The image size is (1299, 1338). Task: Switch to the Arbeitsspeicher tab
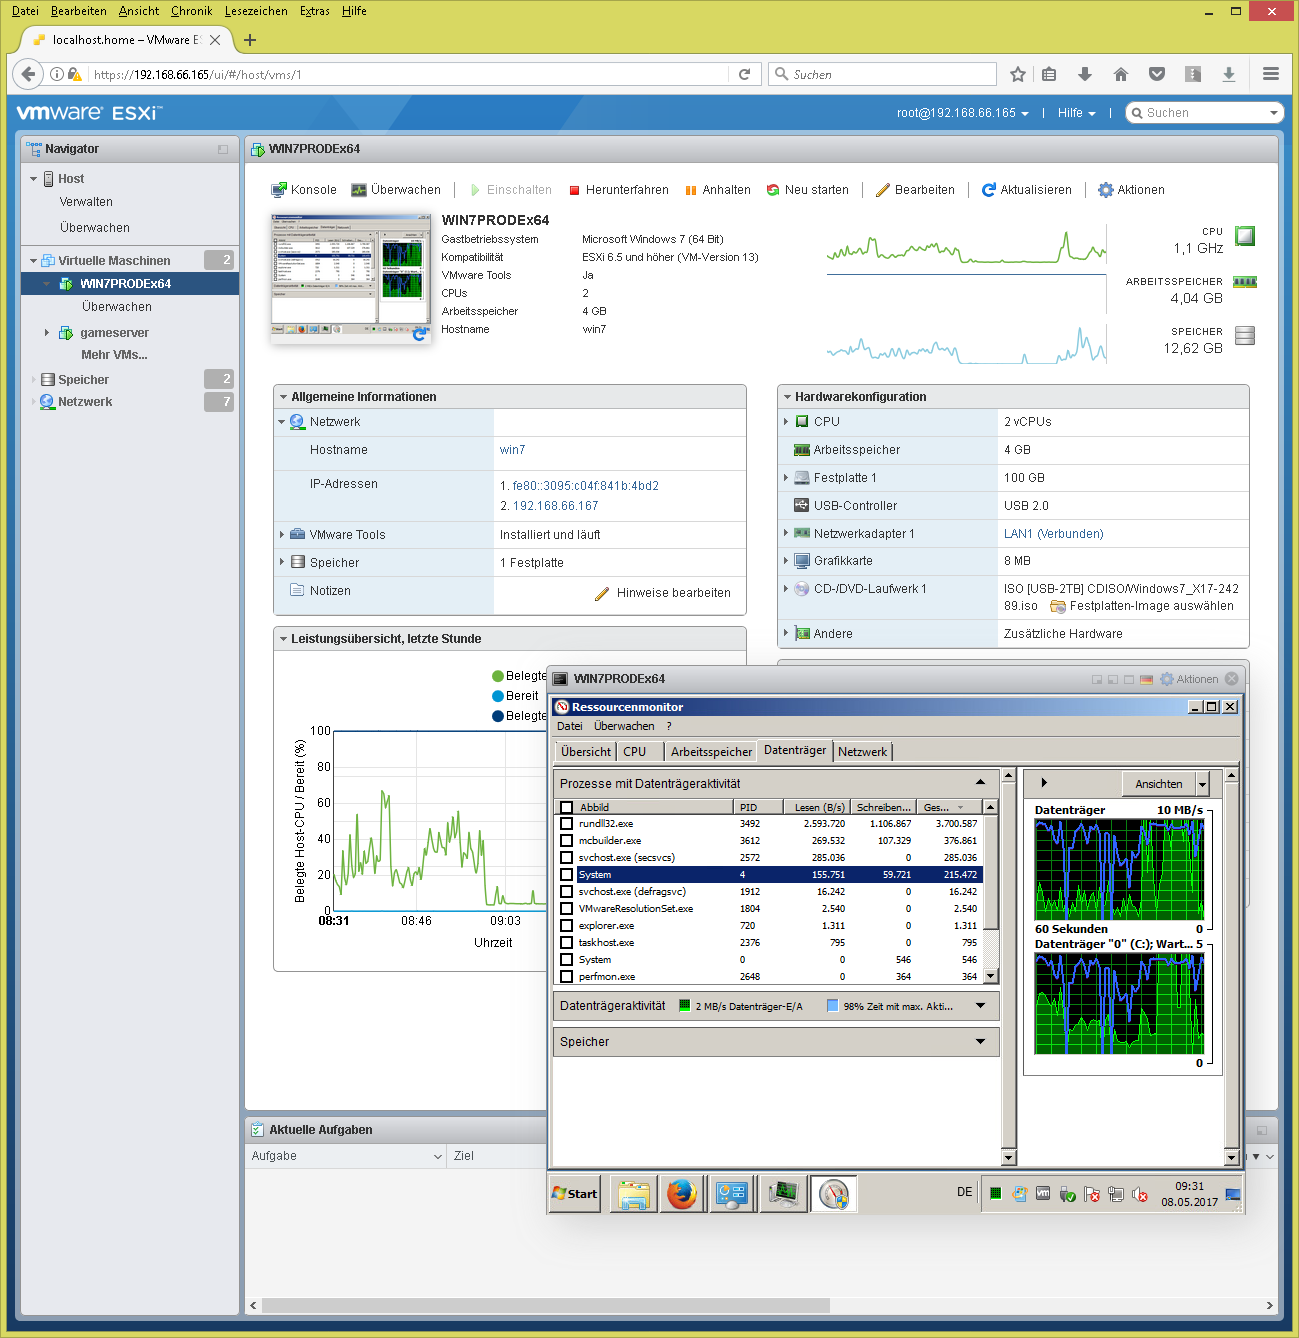(711, 752)
